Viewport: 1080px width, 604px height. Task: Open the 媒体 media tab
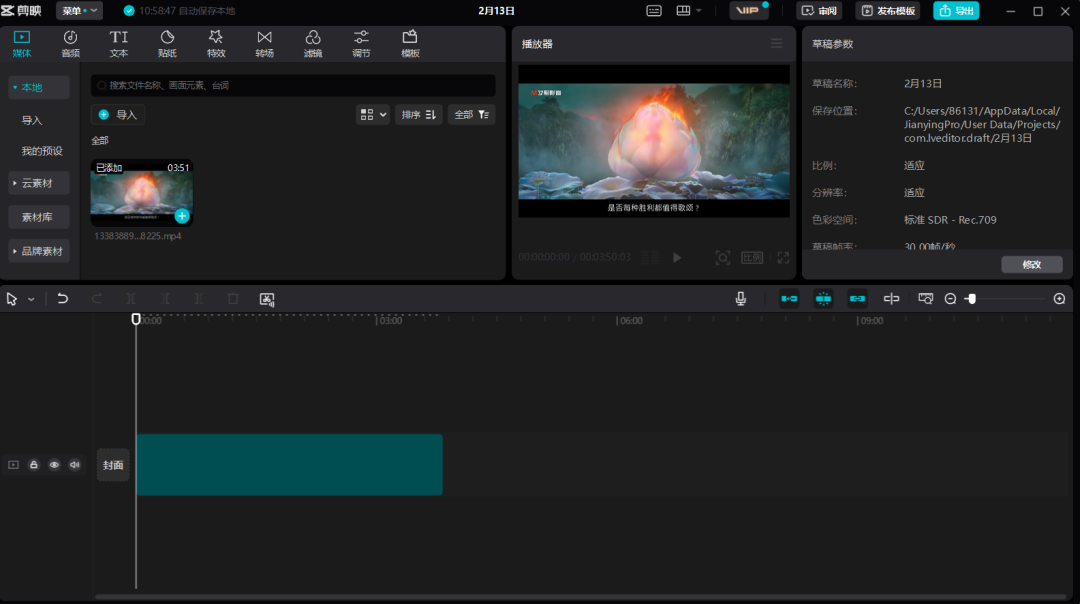tap(22, 43)
